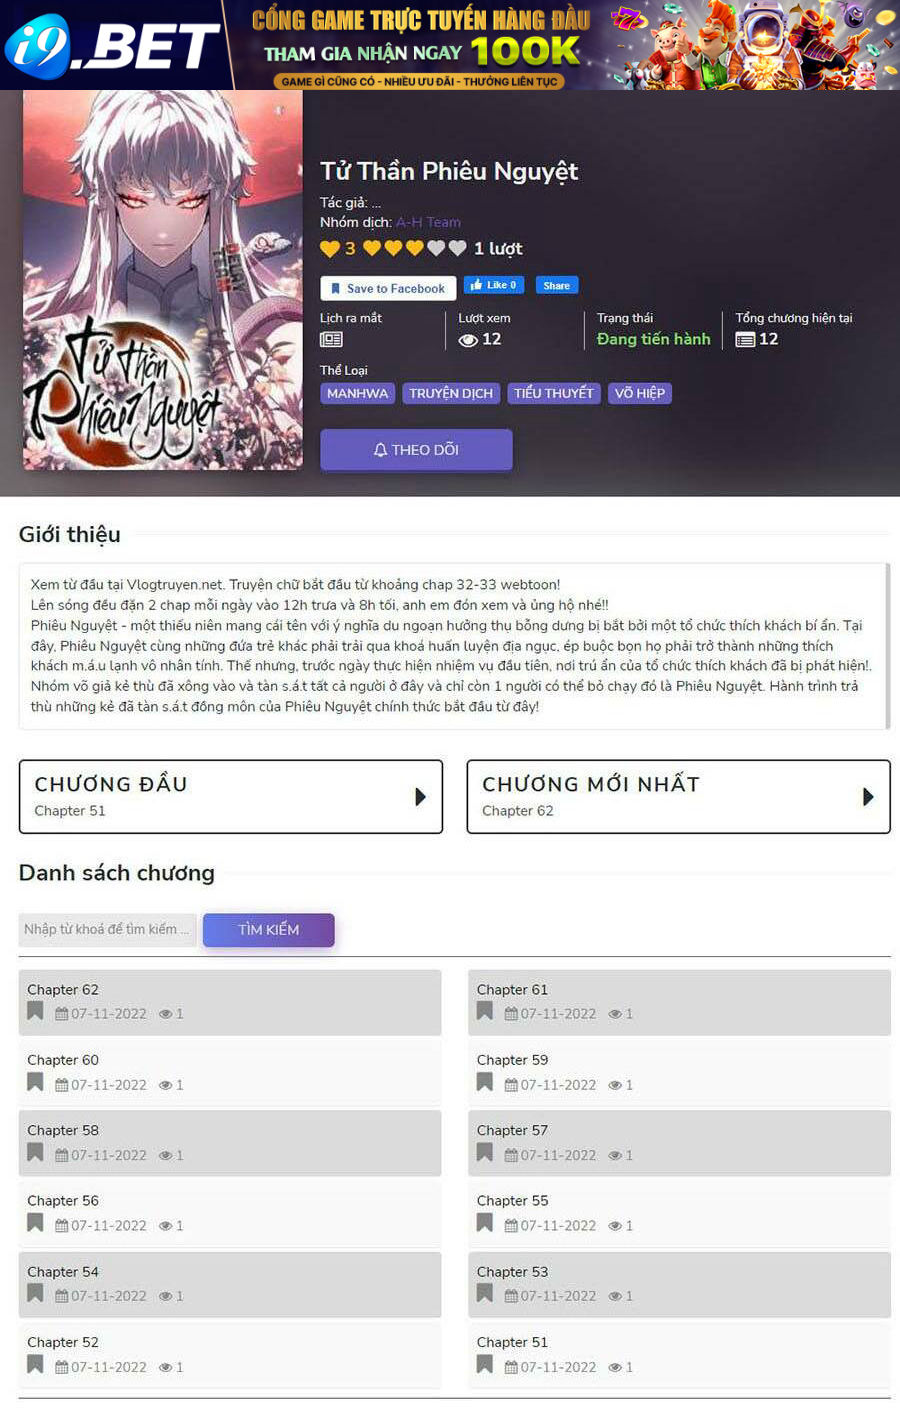Viewport: 900px width, 1412px height.
Task: Click the release schedule newspaper icon
Action: click(x=331, y=340)
